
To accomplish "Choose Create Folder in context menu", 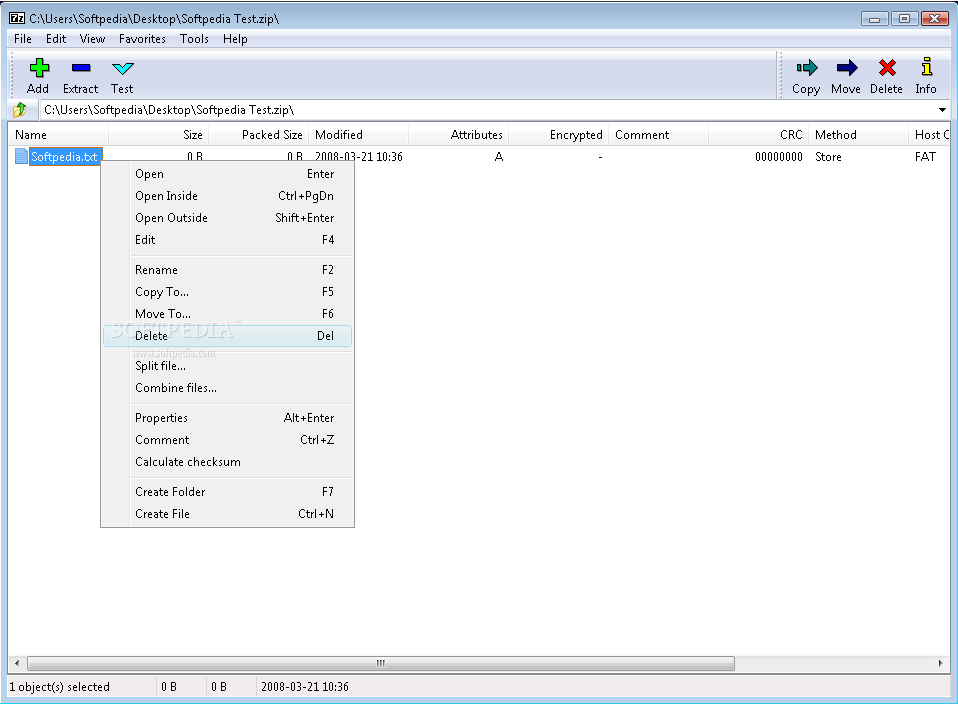I will (227, 492).
